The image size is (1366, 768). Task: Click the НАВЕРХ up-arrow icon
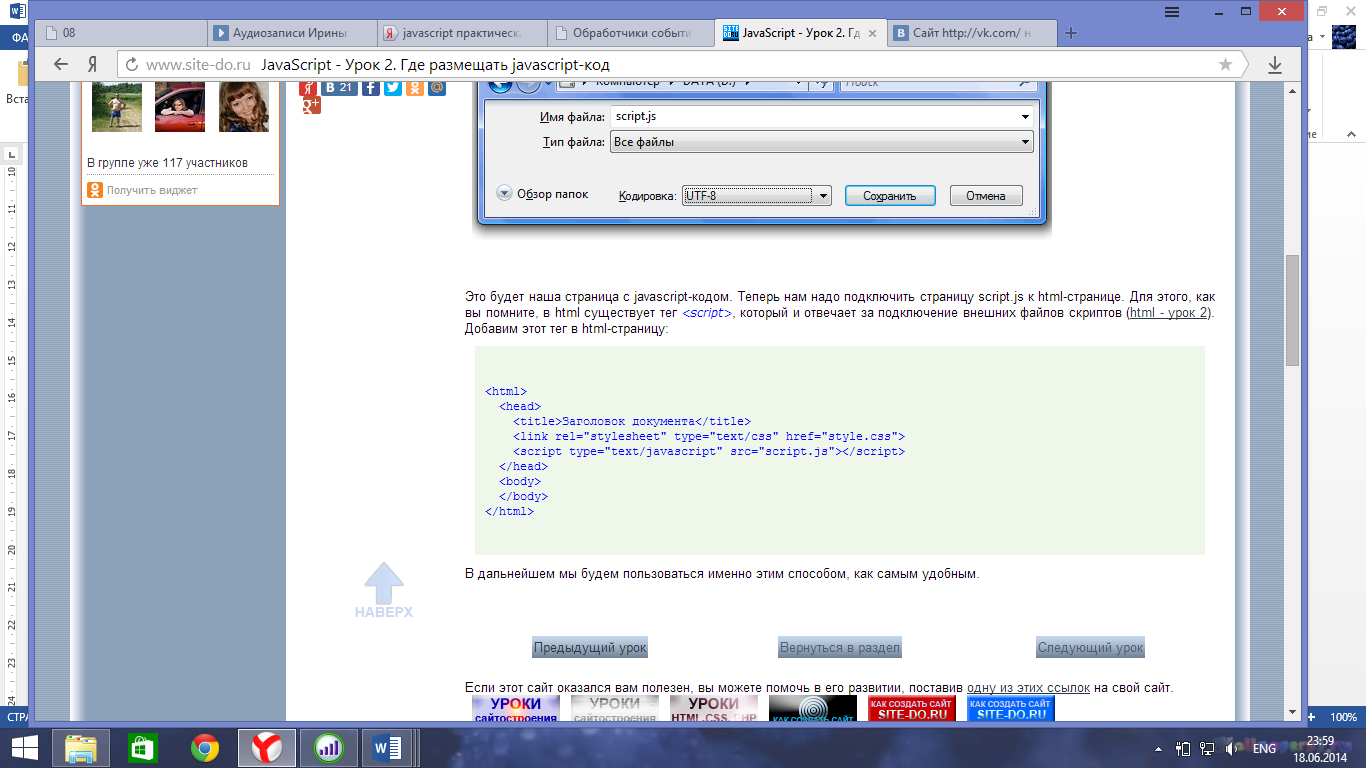pyautogui.click(x=384, y=590)
